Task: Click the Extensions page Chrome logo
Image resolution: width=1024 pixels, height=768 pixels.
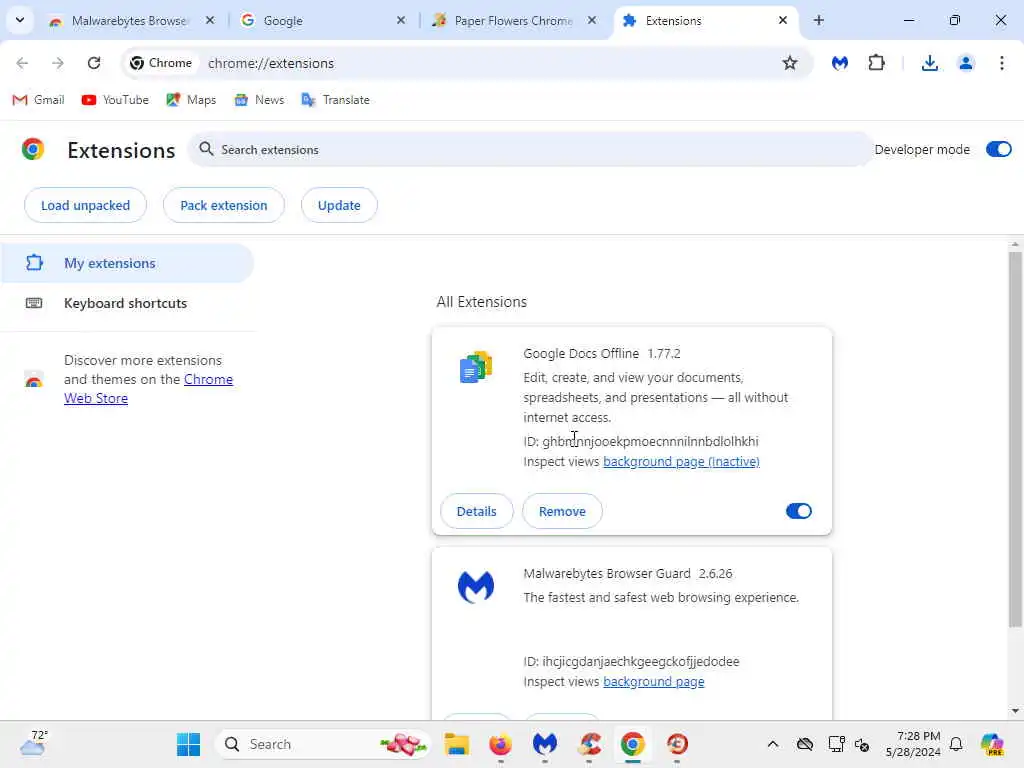Action: 33,150
